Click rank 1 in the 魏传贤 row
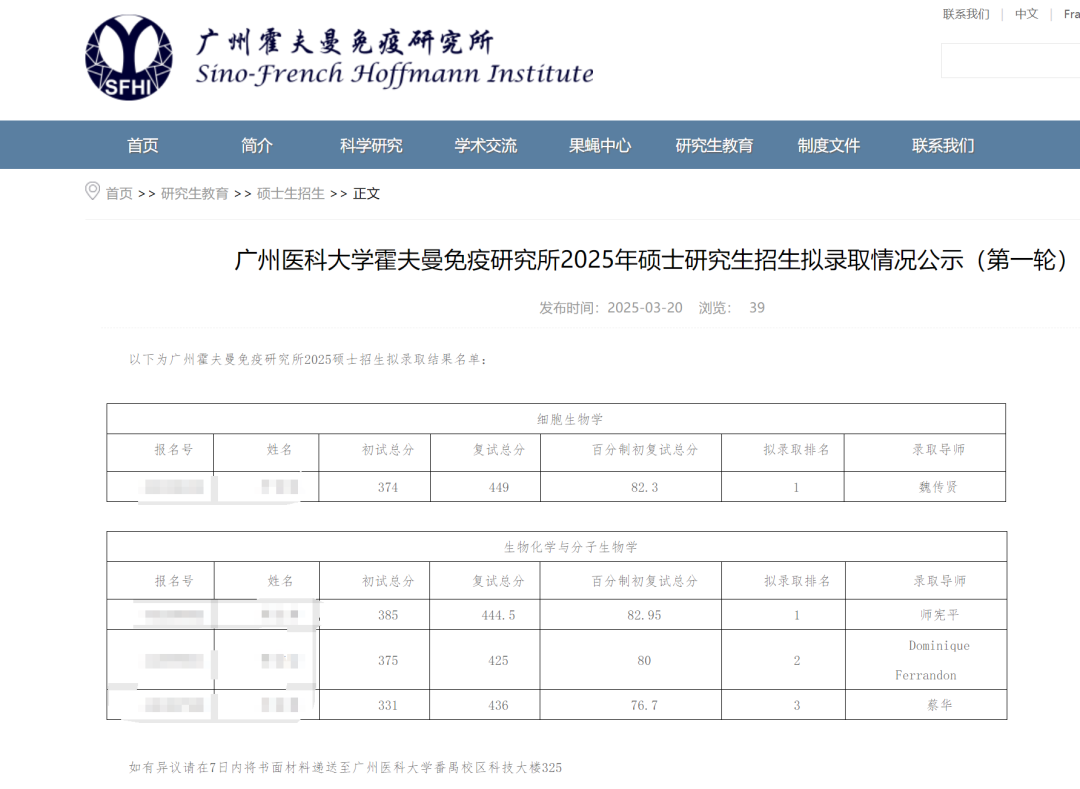 [796, 487]
